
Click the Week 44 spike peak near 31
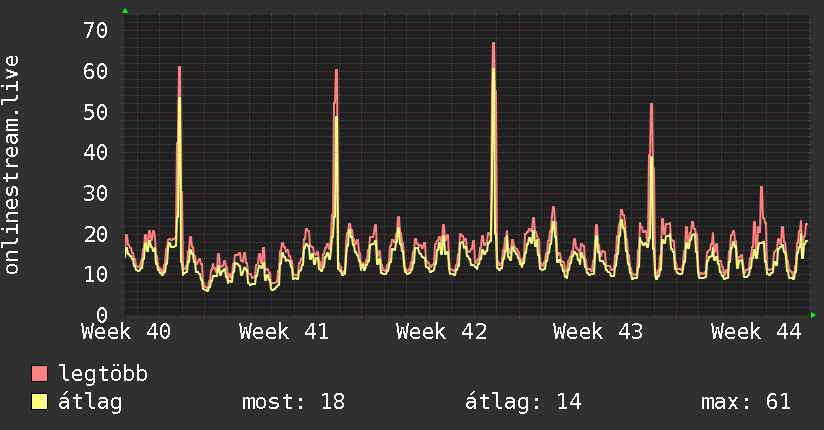(761, 187)
